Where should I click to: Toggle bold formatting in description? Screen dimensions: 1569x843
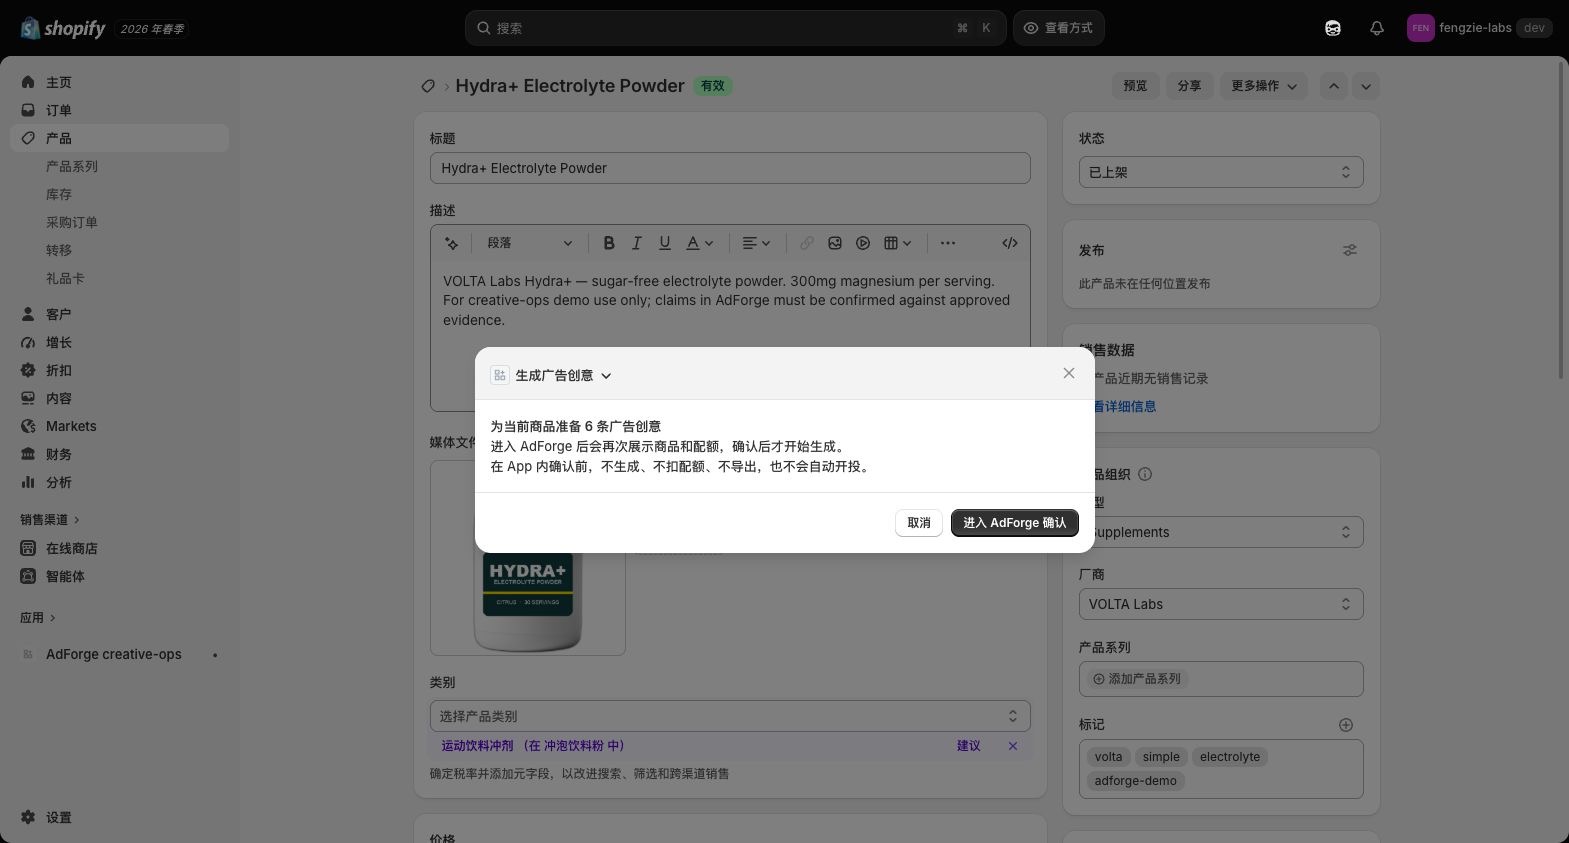[608, 243]
